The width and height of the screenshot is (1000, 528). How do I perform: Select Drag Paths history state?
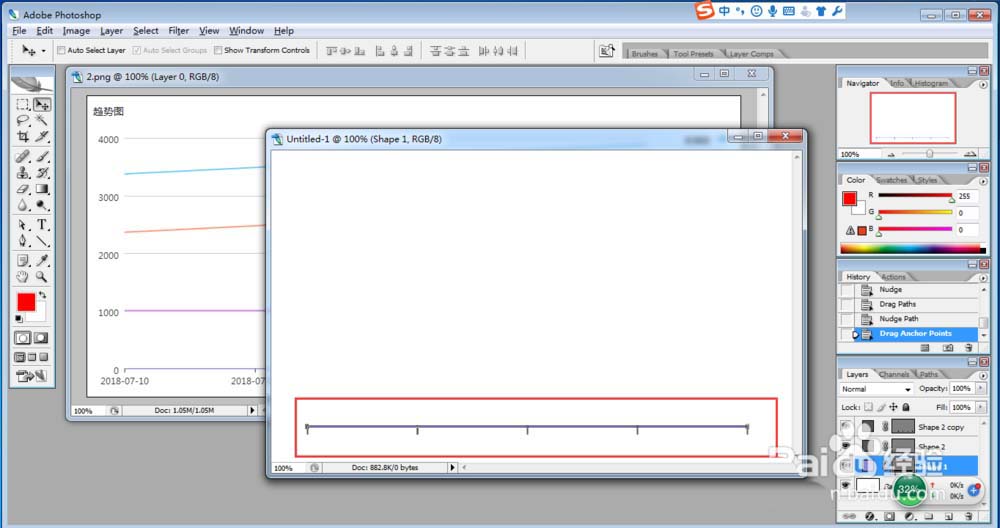coord(897,304)
